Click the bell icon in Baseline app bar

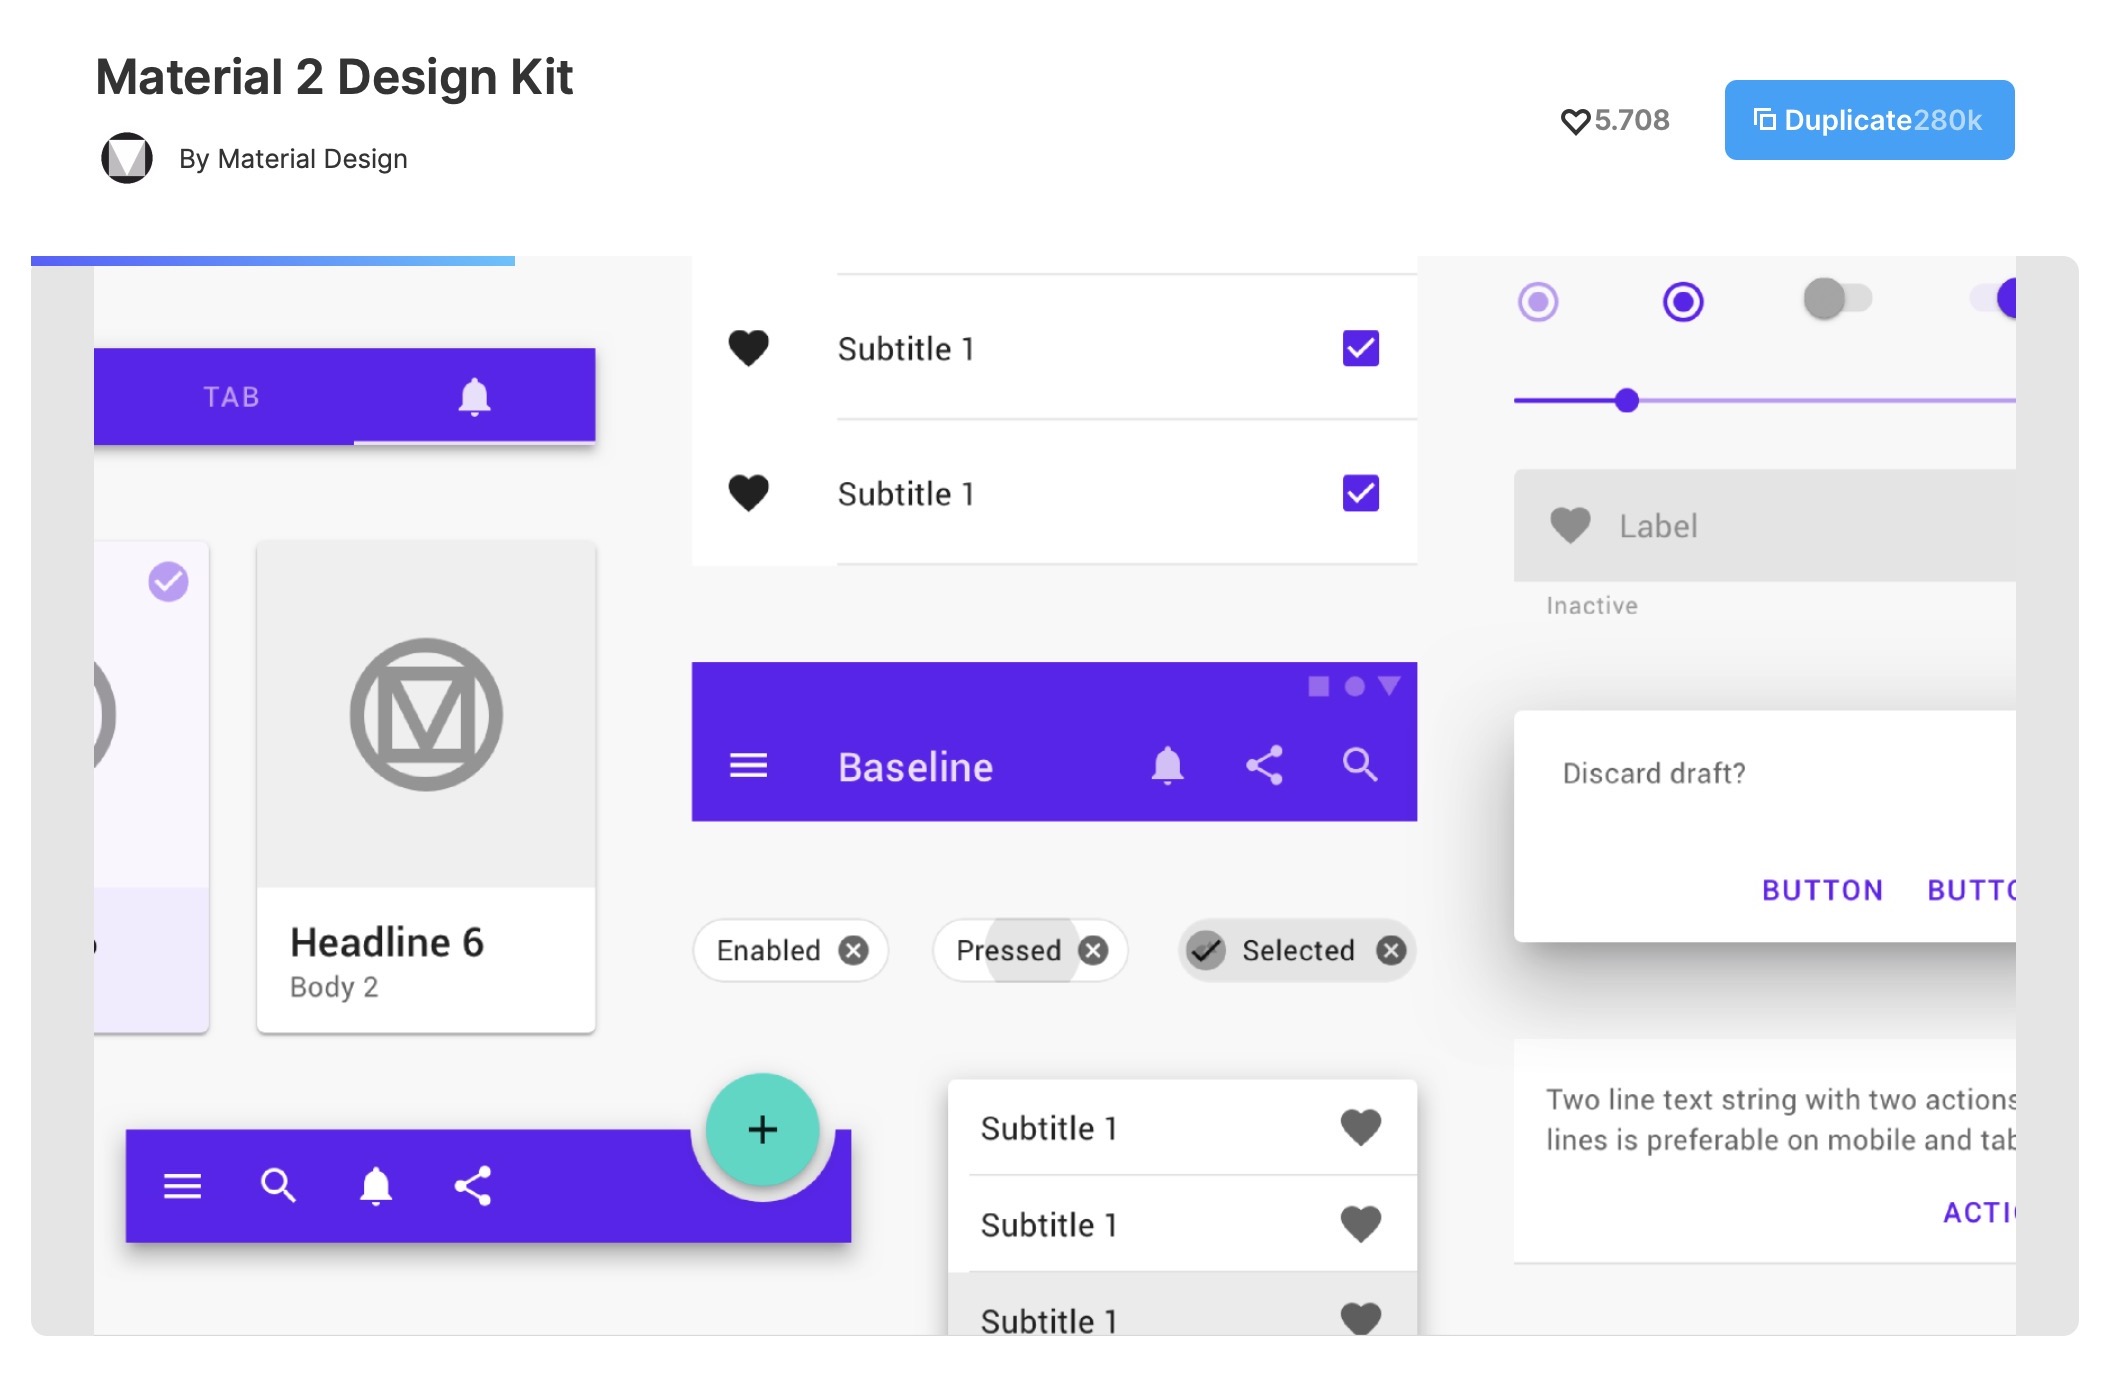(1167, 766)
